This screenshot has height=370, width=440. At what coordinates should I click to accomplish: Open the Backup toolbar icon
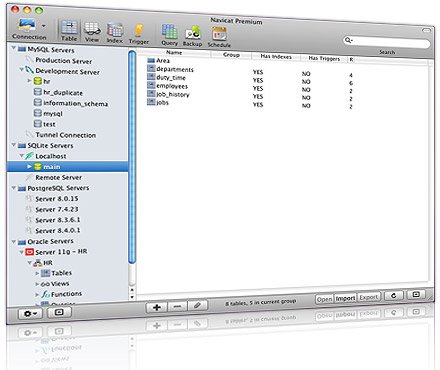[192, 36]
